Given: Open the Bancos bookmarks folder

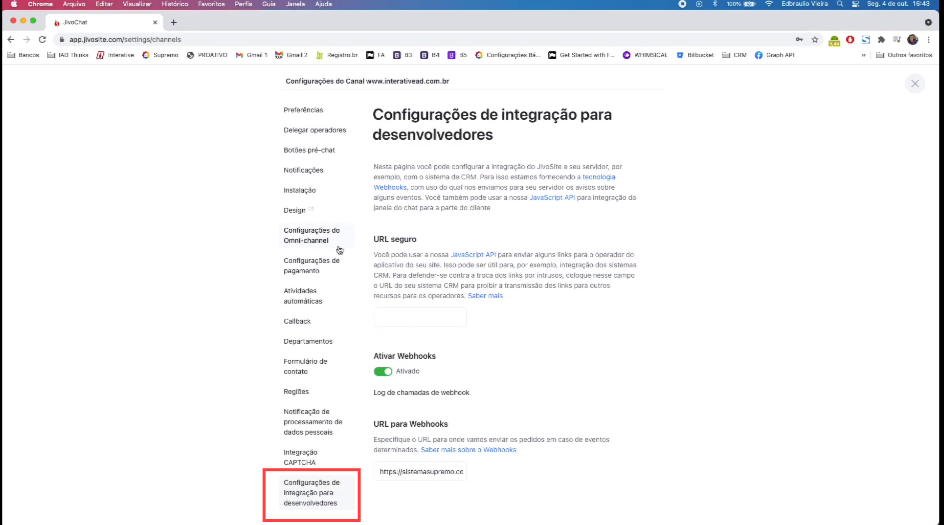Looking at the screenshot, I should pos(23,55).
